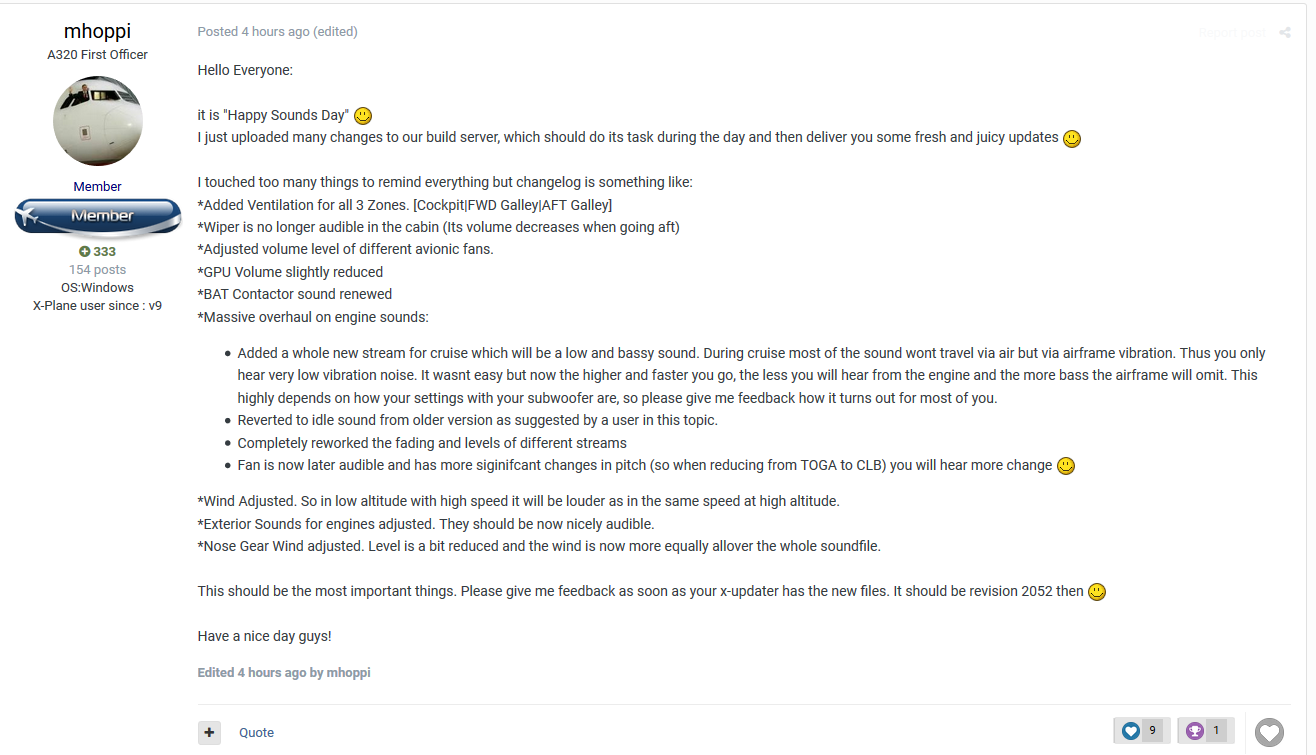Click the blue Member rank badge
1316x755 pixels.
point(97,216)
